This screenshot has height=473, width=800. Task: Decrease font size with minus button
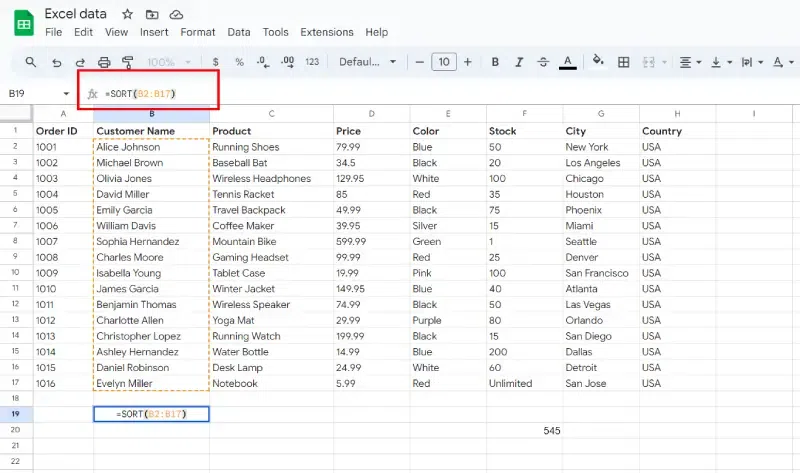coord(419,62)
